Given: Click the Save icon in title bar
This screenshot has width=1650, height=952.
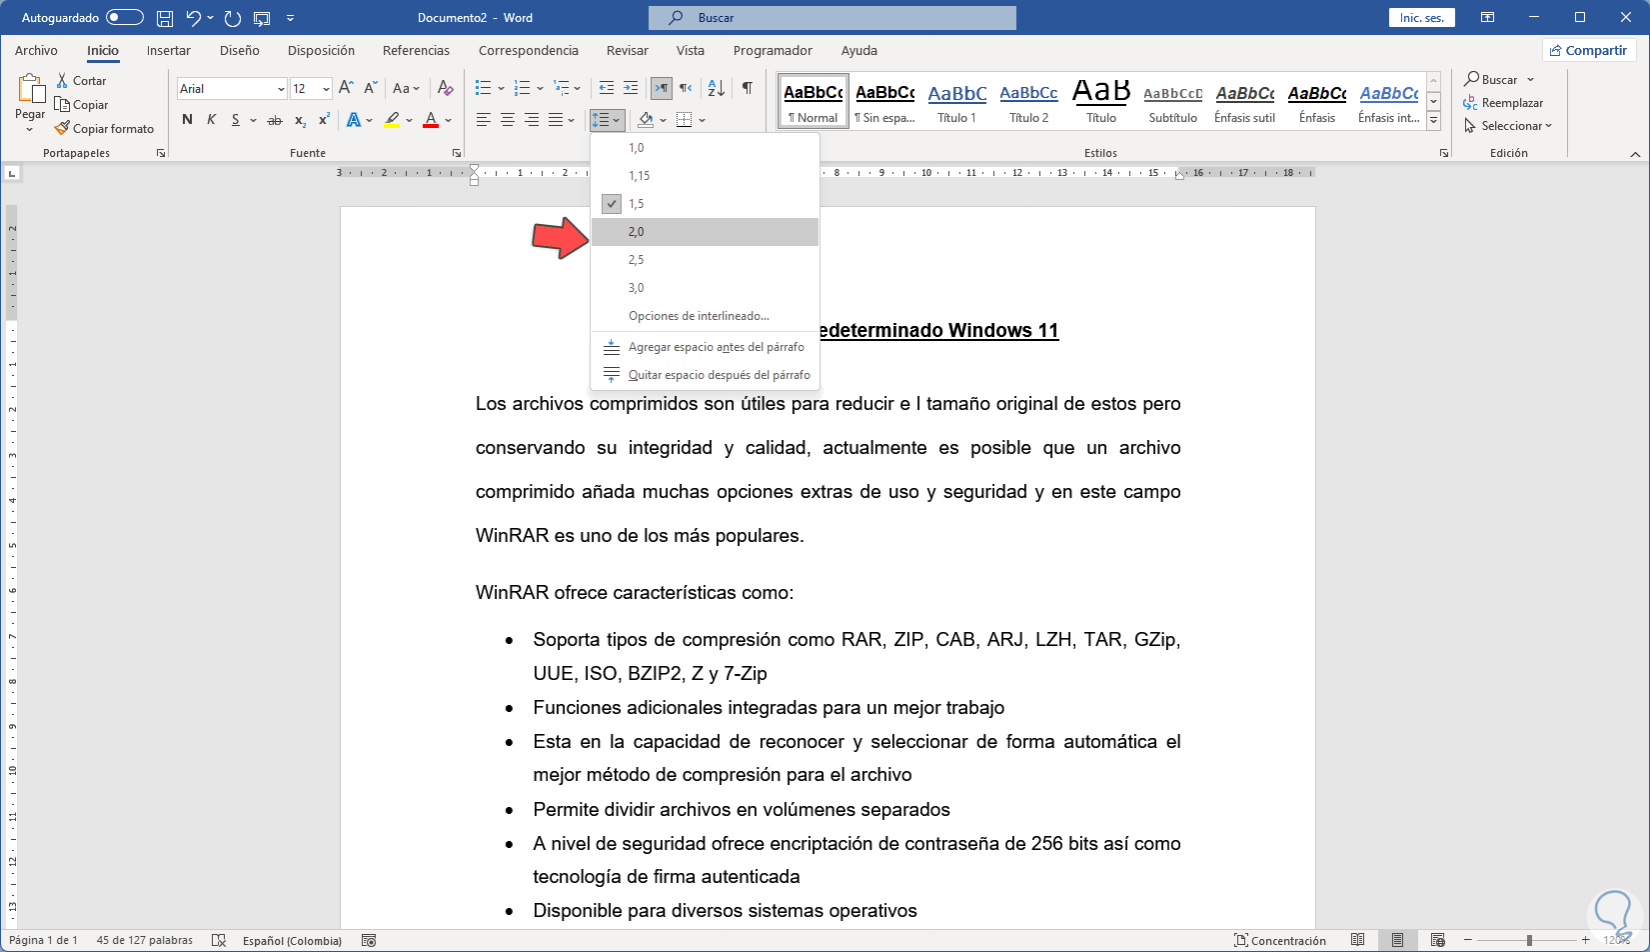Looking at the screenshot, I should [x=165, y=18].
